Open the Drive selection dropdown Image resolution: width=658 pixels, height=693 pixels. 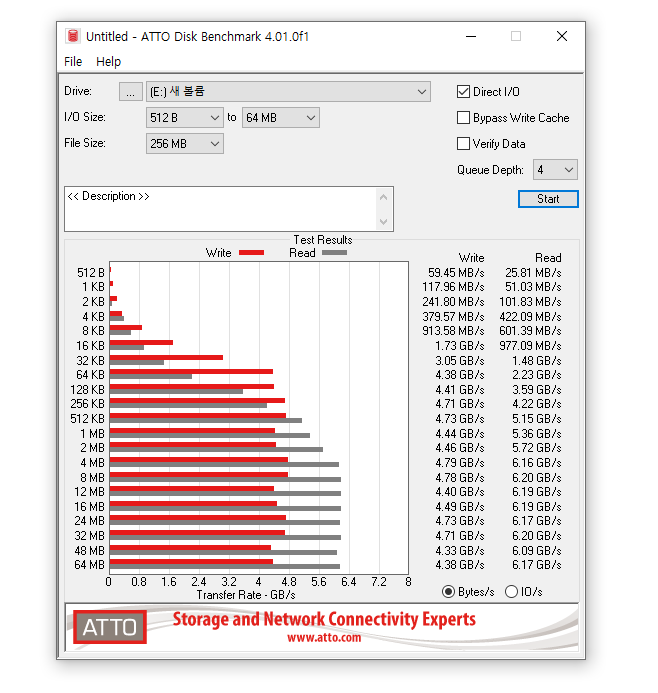[288, 91]
